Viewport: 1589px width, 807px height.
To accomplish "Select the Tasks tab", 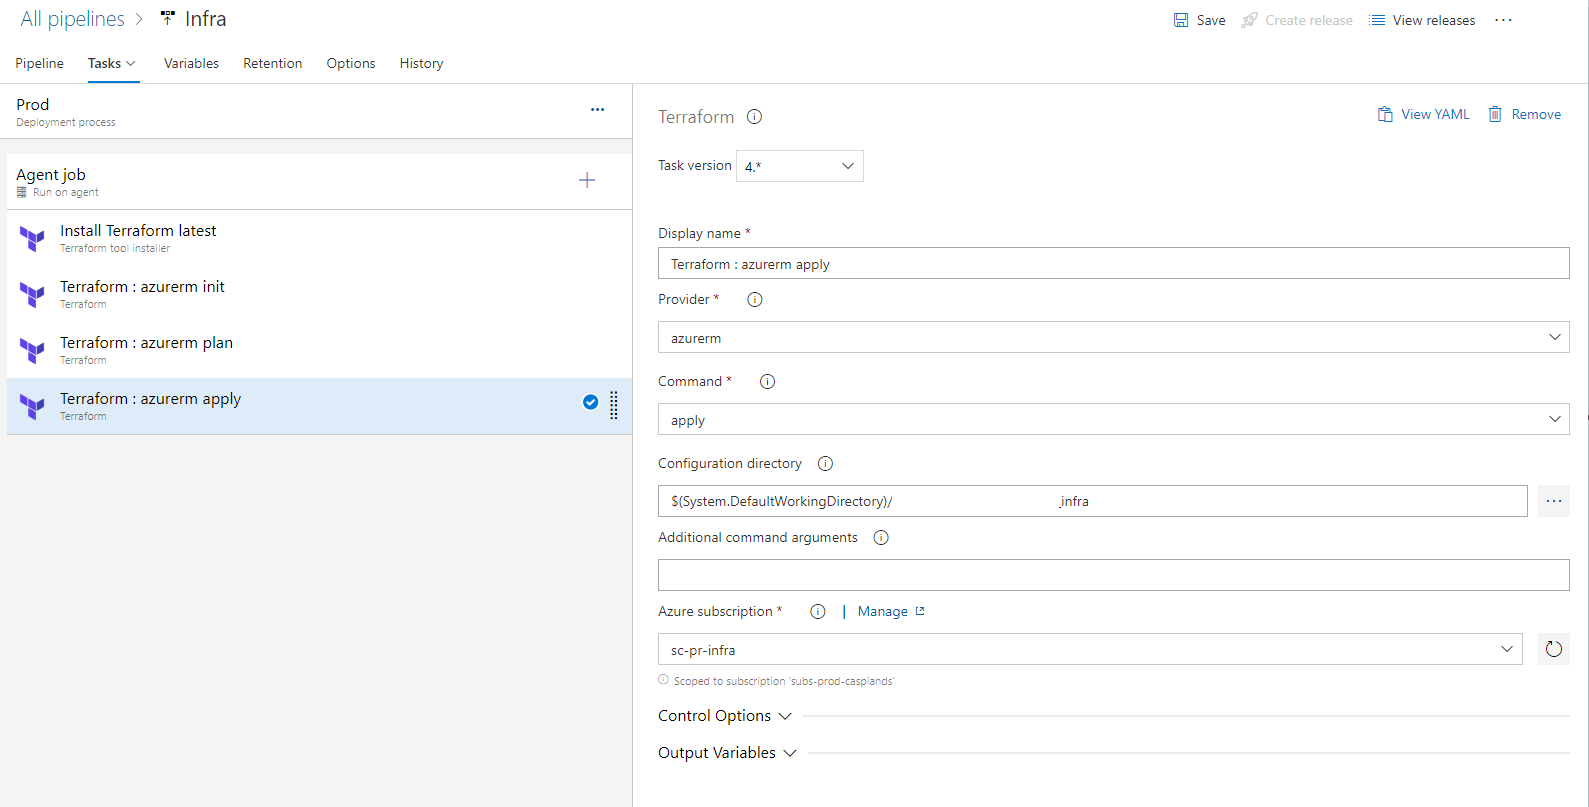I will [x=104, y=63].
